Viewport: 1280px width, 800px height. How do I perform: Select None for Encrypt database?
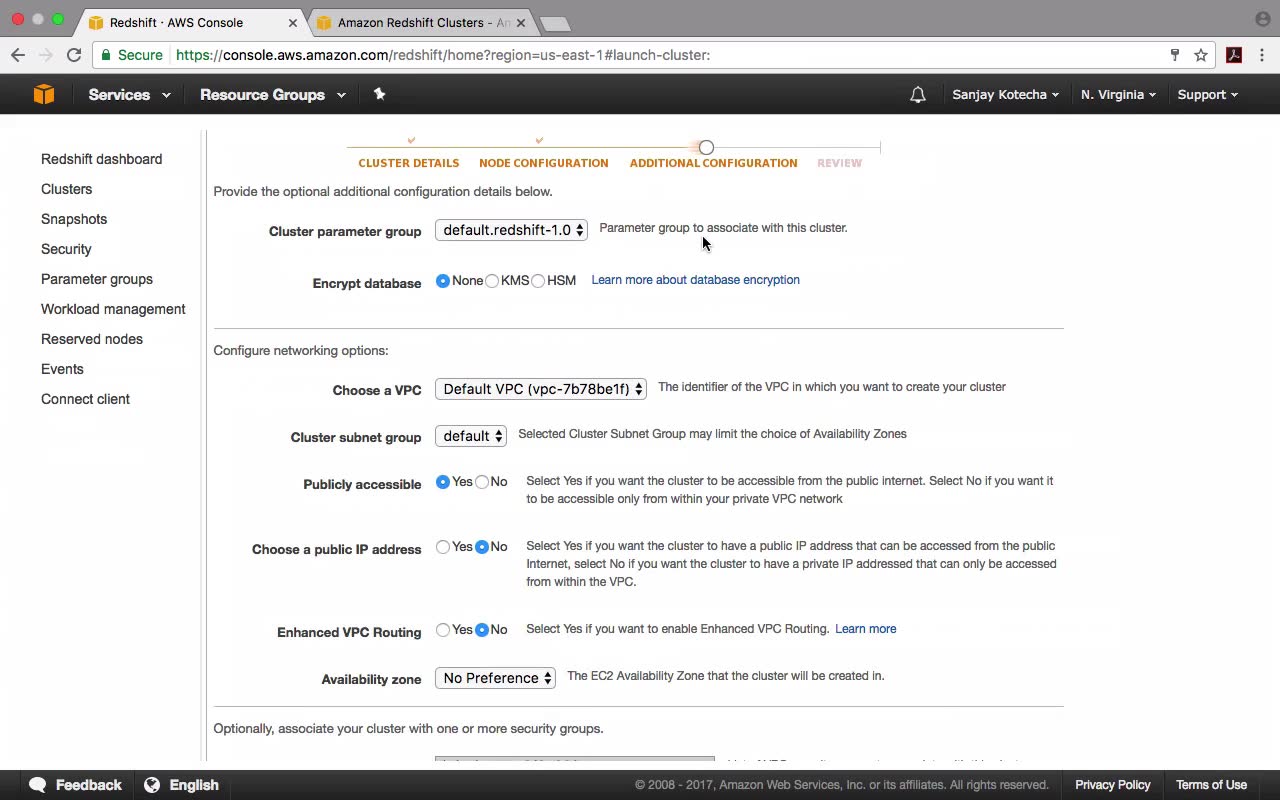[443, 281]
